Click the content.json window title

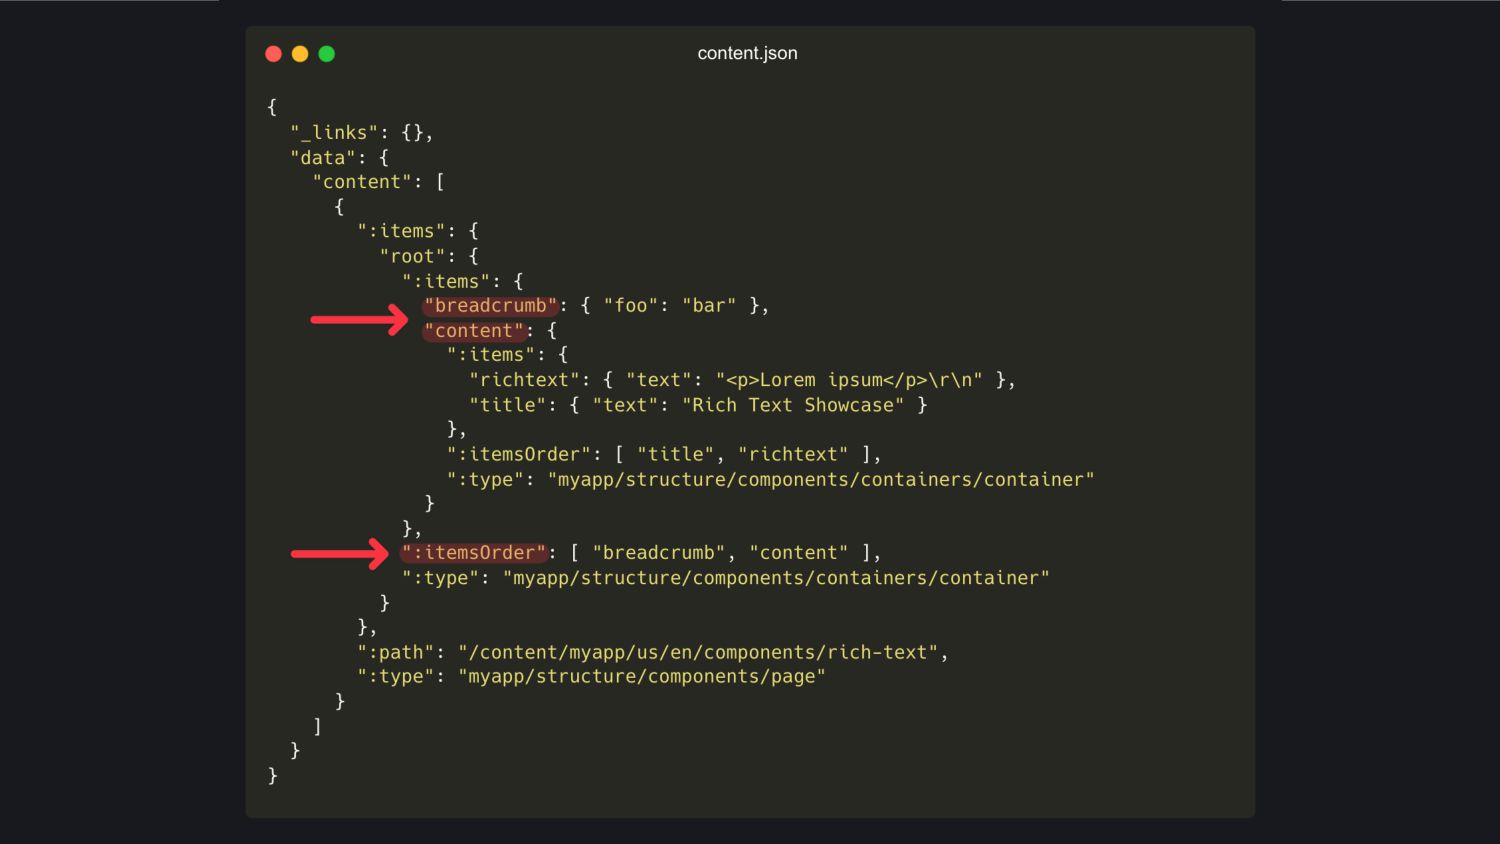tap(747, 53)
